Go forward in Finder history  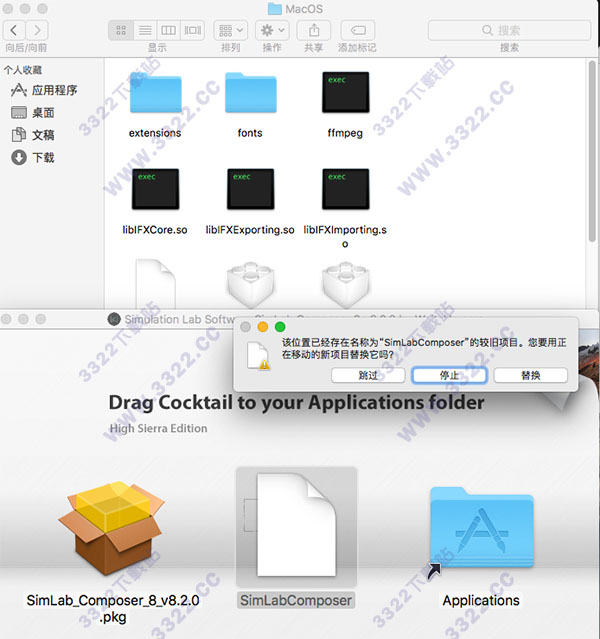tap(37, 30)
